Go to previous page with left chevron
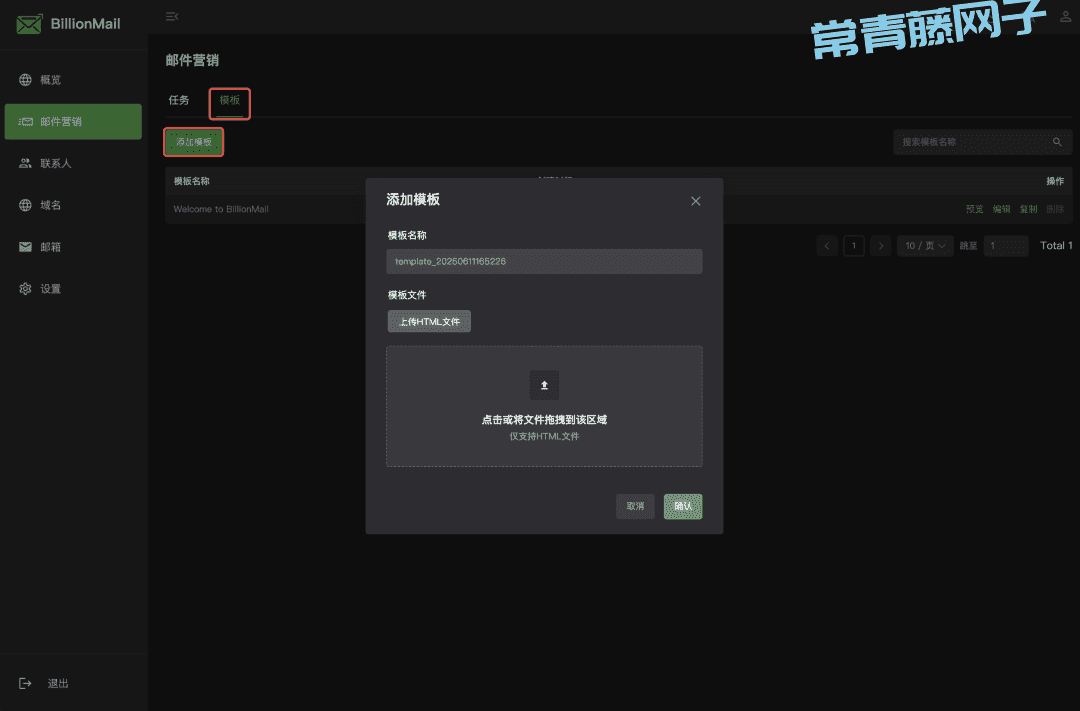Image resolution: width=1080 pixels, height=711 pixels. coord(827,246)
